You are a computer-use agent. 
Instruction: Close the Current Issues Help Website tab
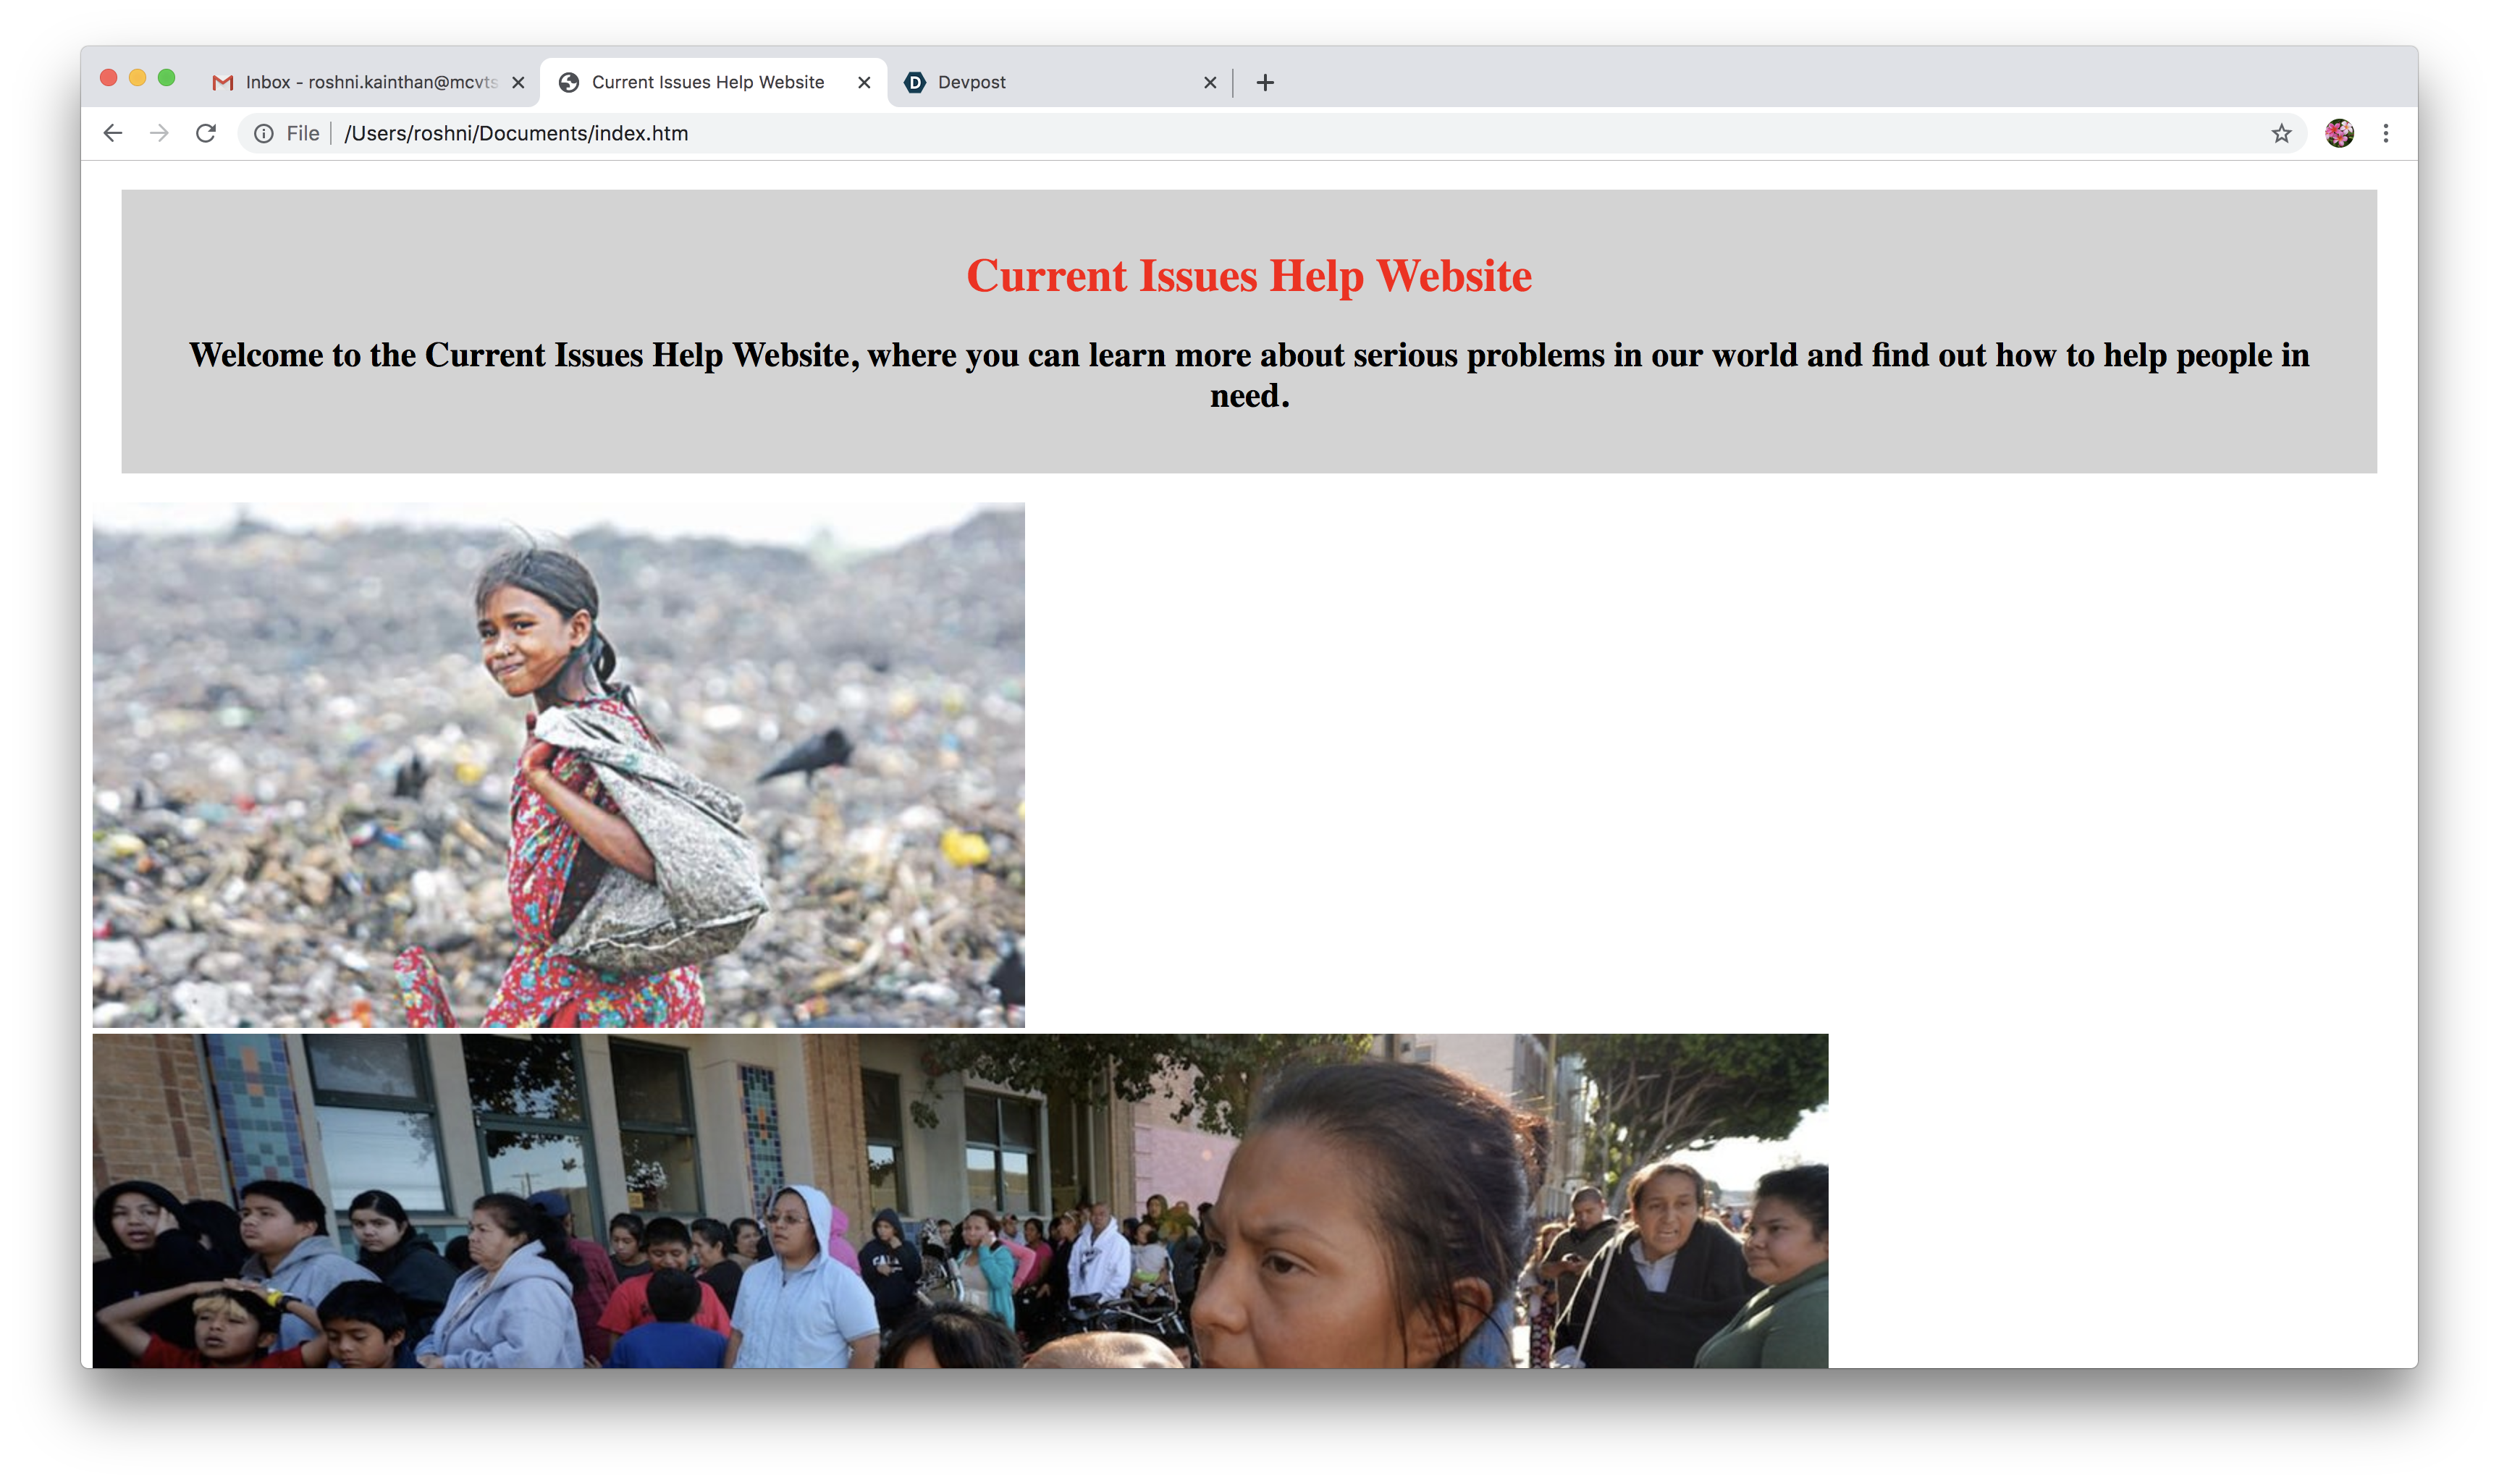point(864,83)
